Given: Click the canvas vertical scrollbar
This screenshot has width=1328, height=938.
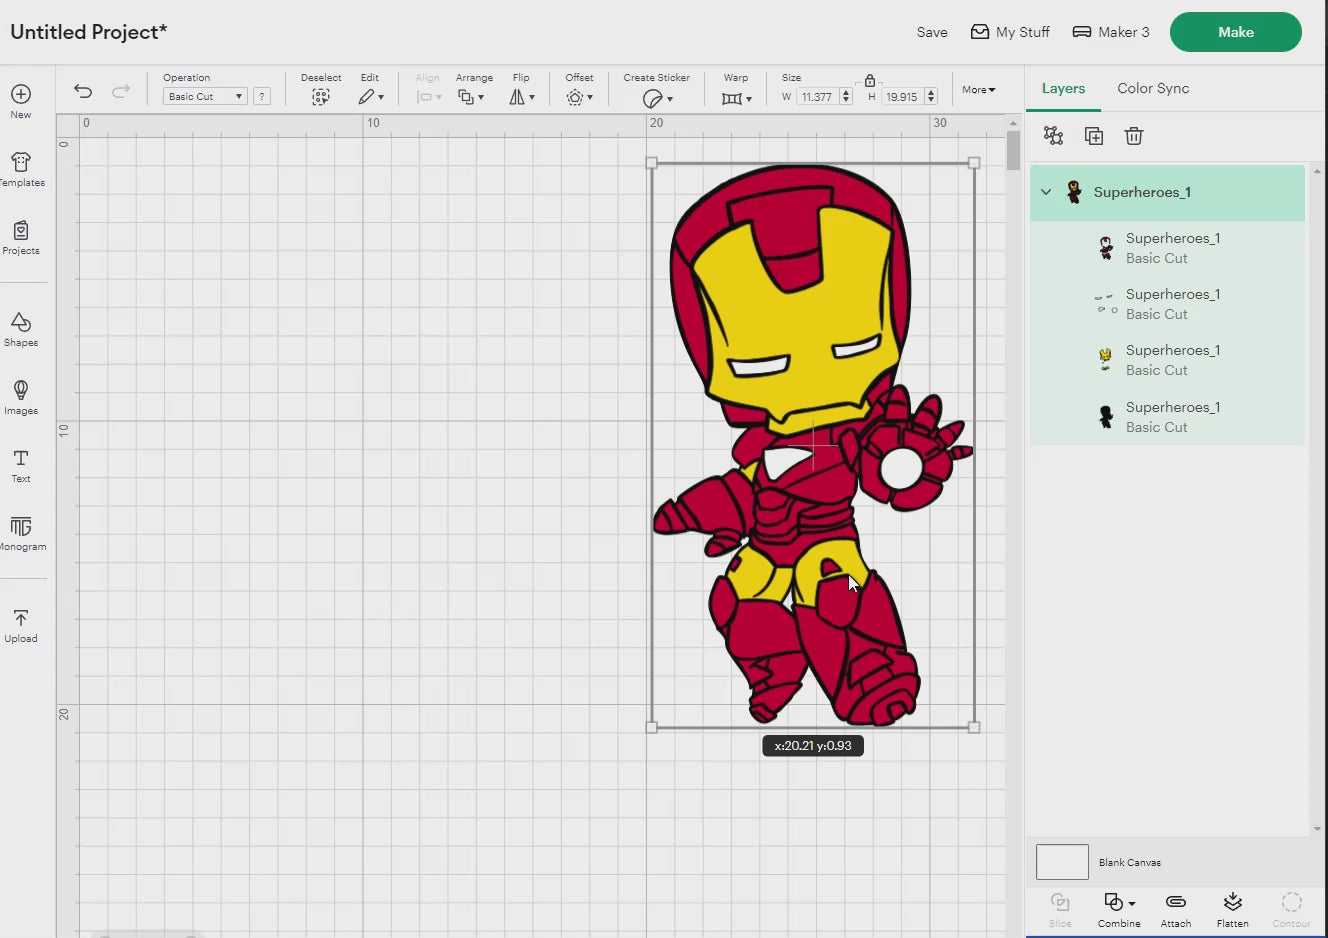Looking at the screenshot, I should (1013, 150).
